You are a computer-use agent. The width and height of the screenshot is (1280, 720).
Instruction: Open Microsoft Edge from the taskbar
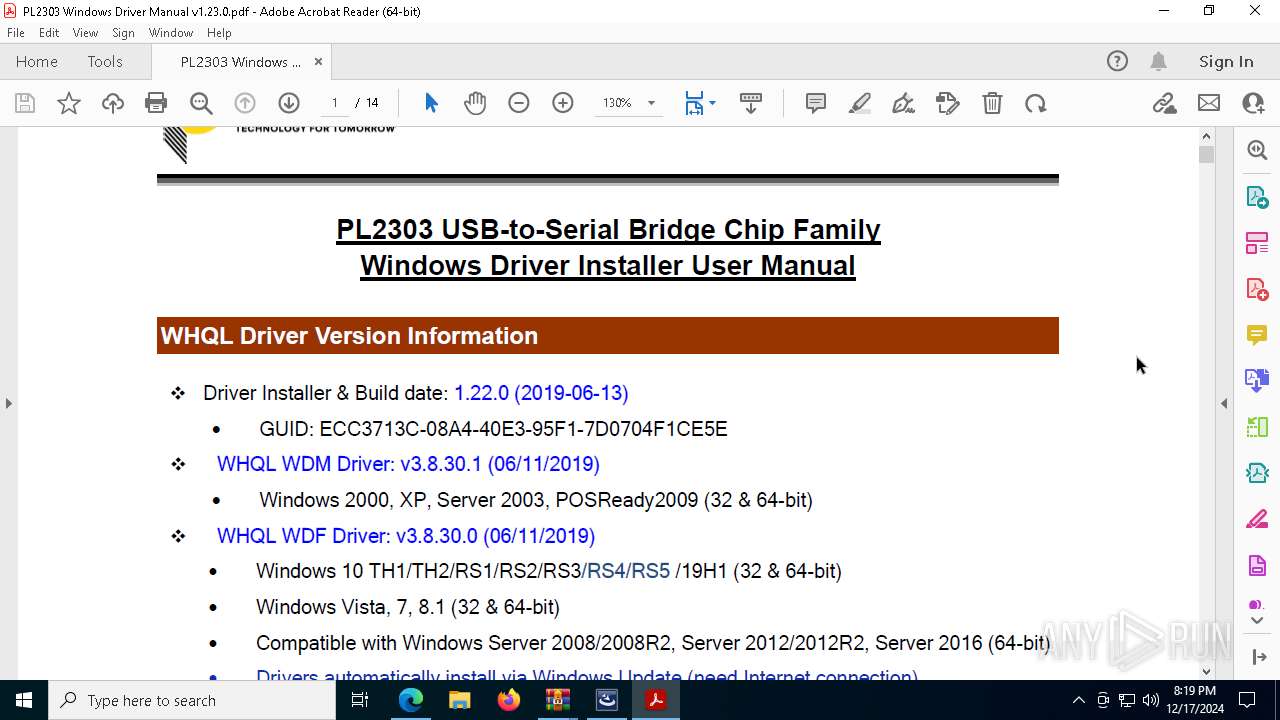tap(411, 700)
